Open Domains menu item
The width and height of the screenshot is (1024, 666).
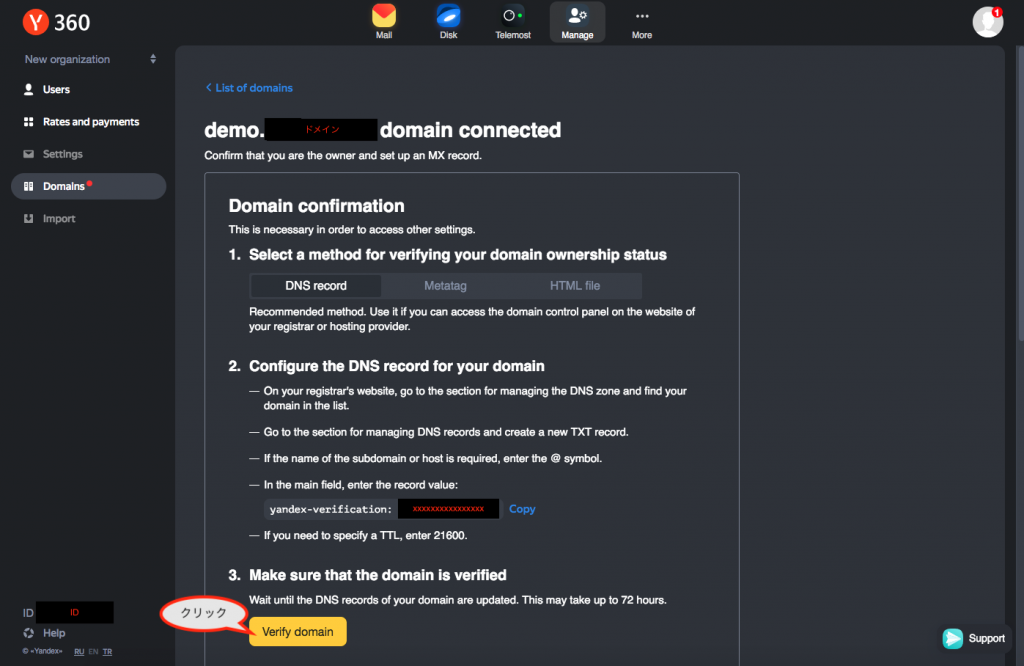pos(63,186)
